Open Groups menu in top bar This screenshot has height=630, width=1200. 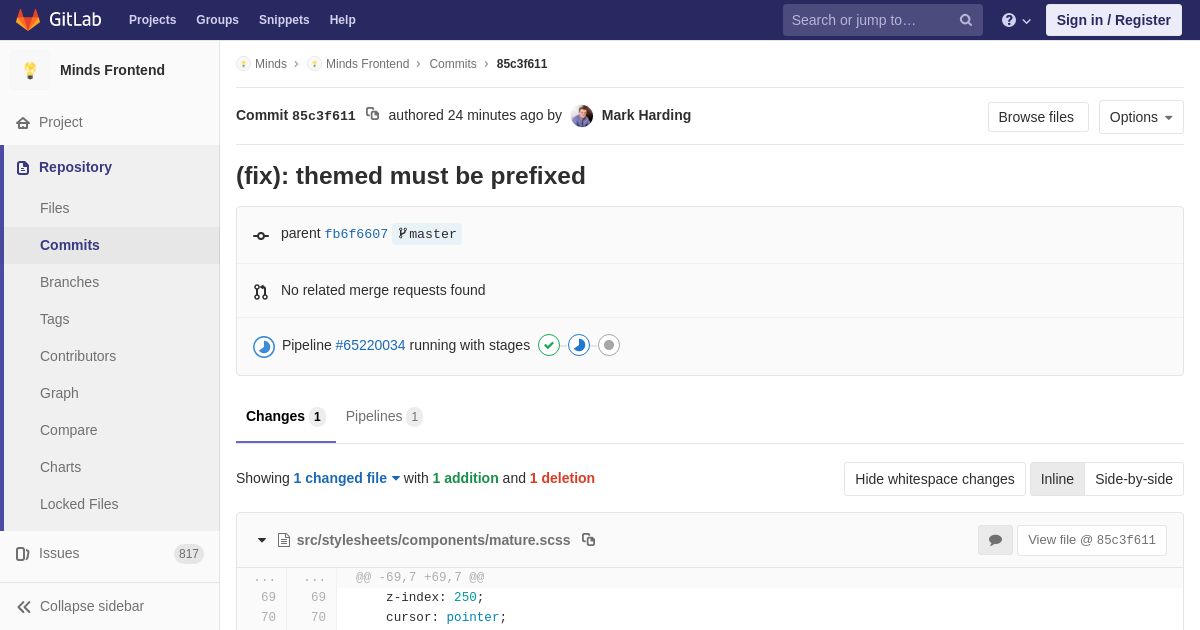(217, 20)
